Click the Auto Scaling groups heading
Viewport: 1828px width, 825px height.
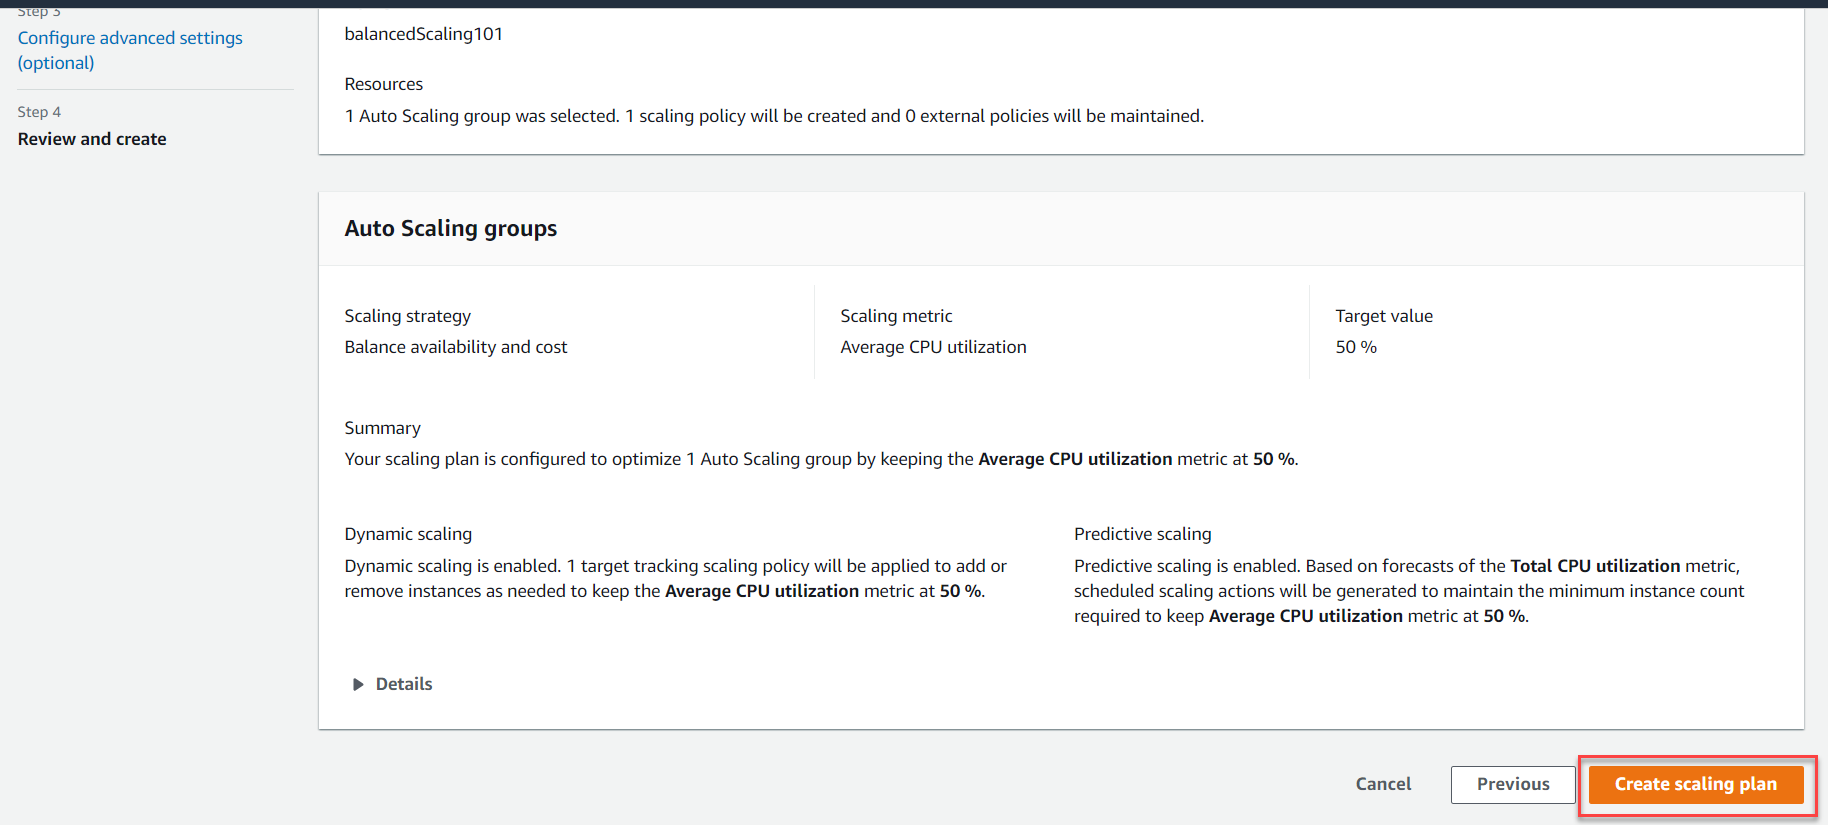coord(451,228)
